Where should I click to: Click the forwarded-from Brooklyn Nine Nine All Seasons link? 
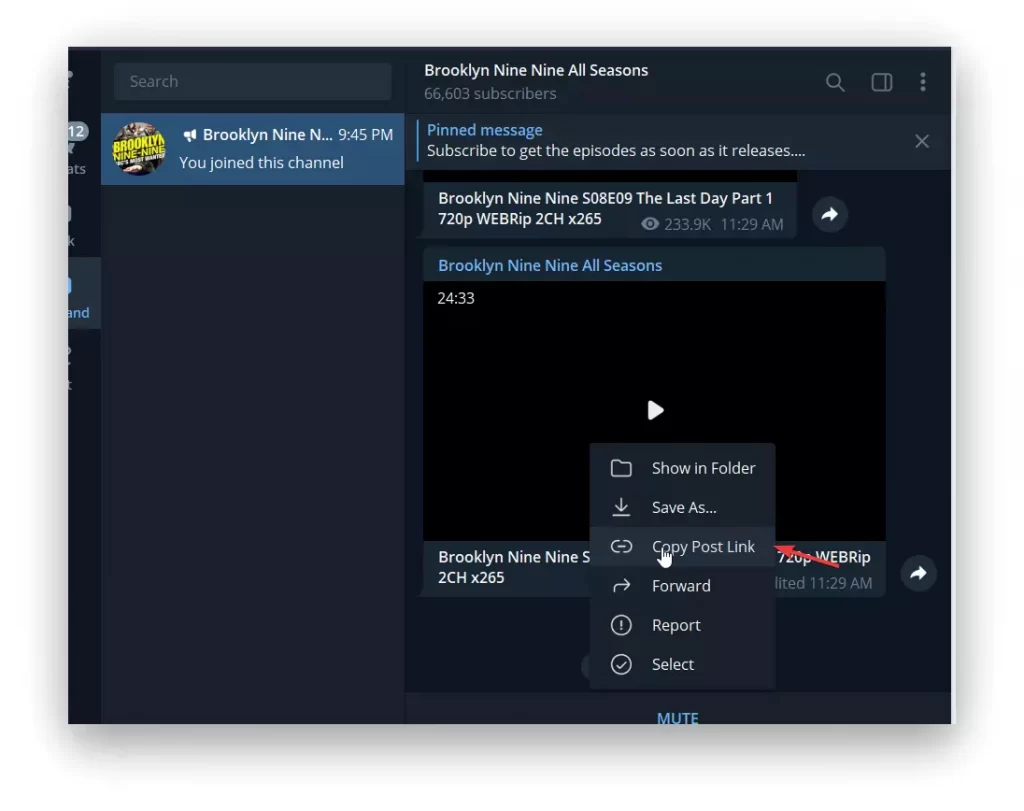550,266
